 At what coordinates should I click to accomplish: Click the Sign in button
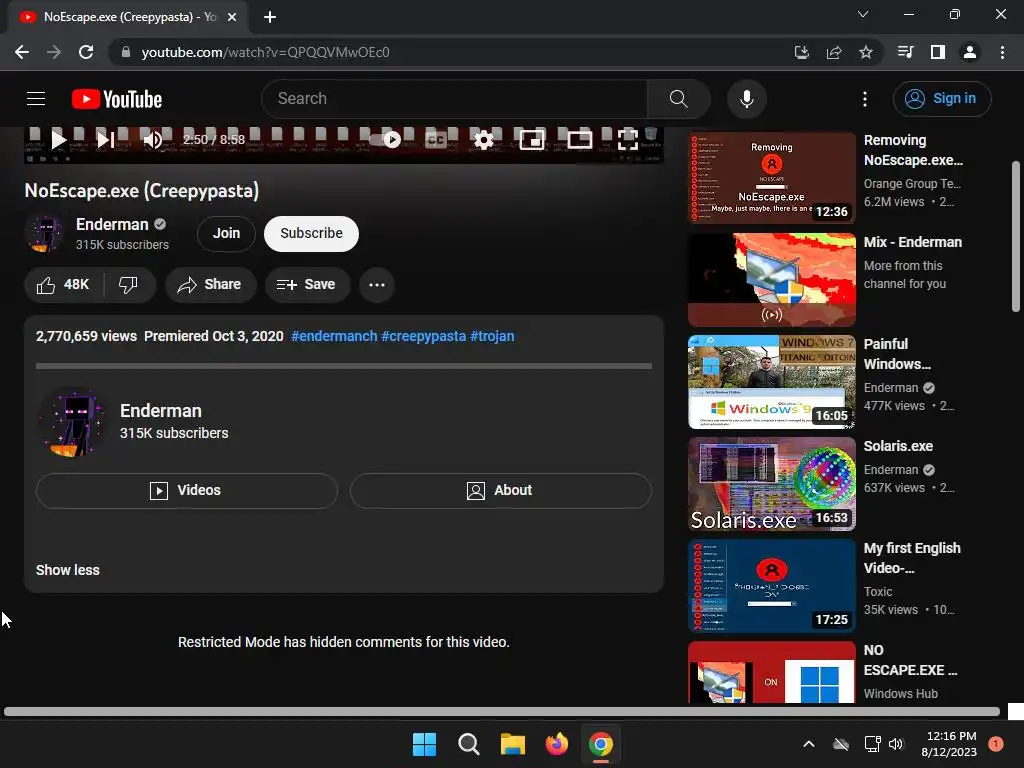(x=942, y=99)
